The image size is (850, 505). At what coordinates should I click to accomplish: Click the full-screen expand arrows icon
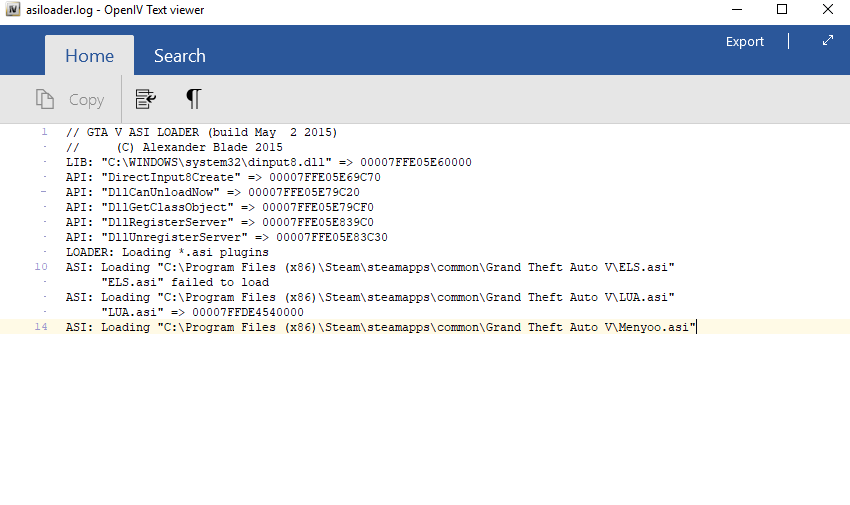[x=827, y=41]
